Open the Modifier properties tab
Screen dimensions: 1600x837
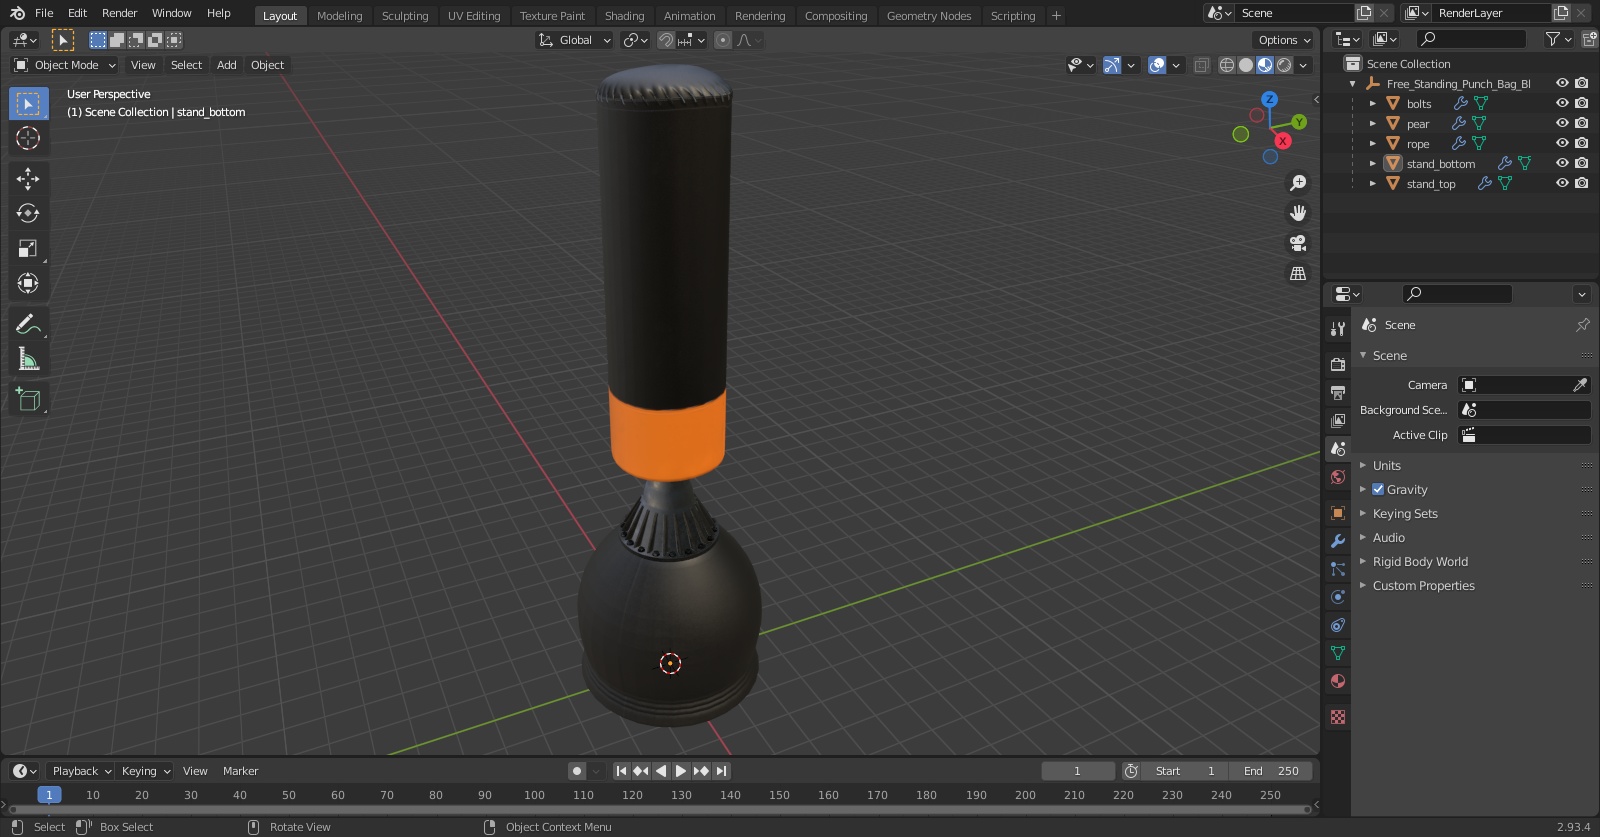(x=1338, y=541)
